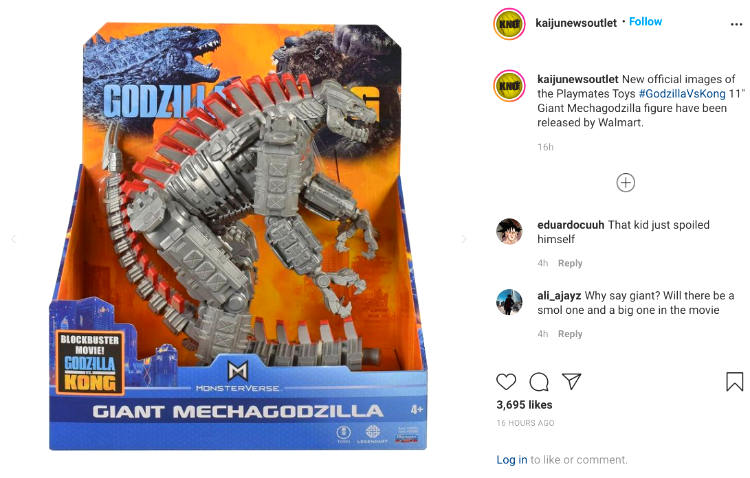Open ali_ajayz's profile avatar
The width and height of the screenshot is (750, 478).
point(509,302)
